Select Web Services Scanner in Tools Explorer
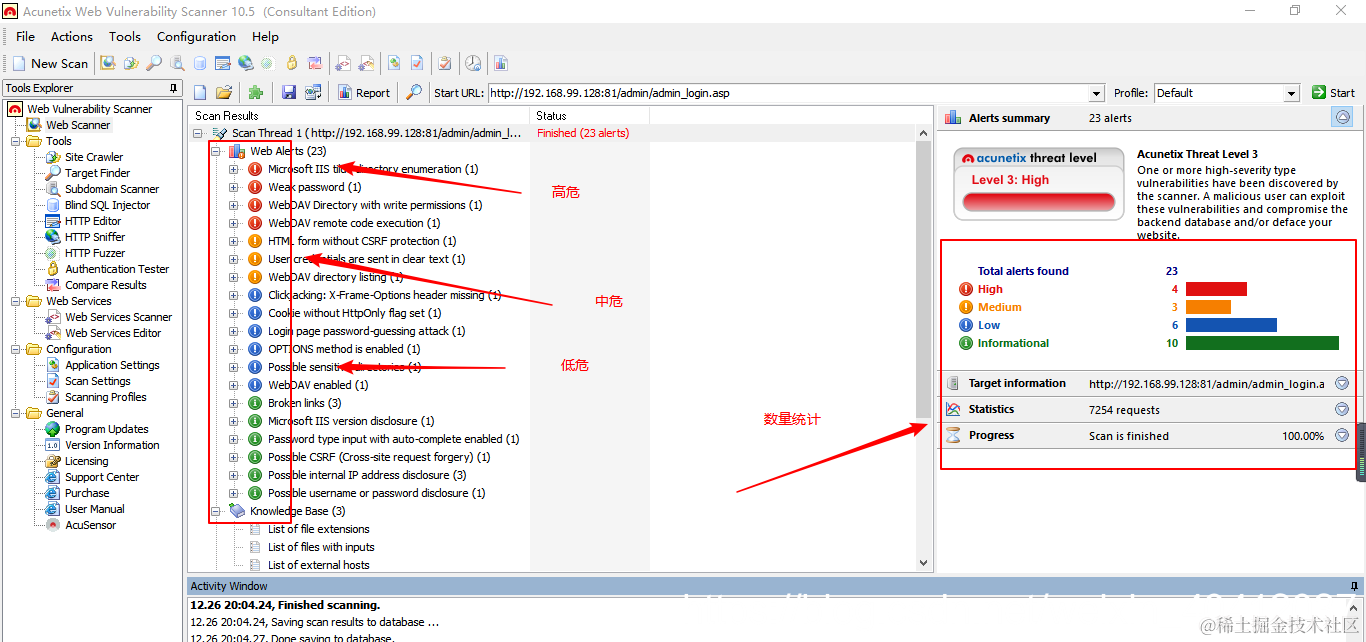Image resolution: width=1366 pixels, height=642 pixels. pyautogui.click(x=119, y=317)
